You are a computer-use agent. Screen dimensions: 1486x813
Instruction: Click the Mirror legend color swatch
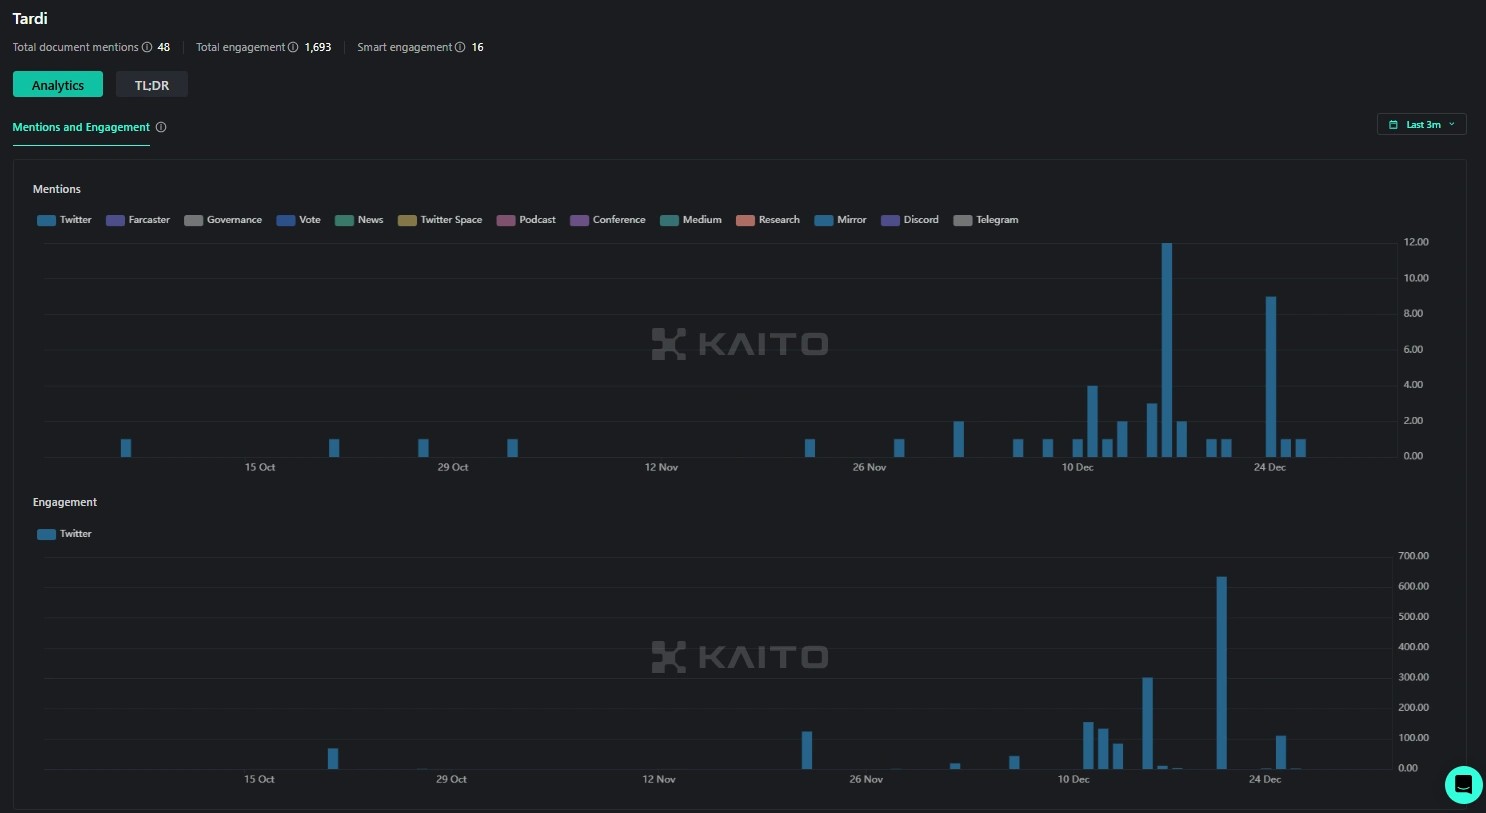pos(824,220)
